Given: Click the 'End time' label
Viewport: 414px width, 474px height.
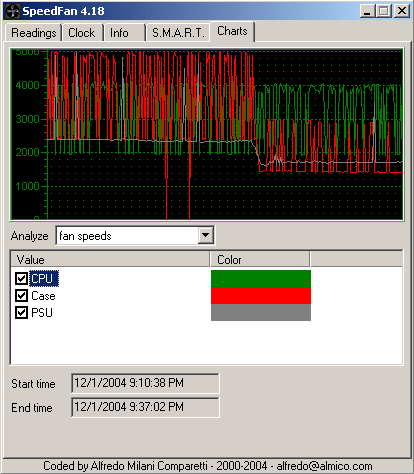Looking at the screenshot, I should pos(32,408).
